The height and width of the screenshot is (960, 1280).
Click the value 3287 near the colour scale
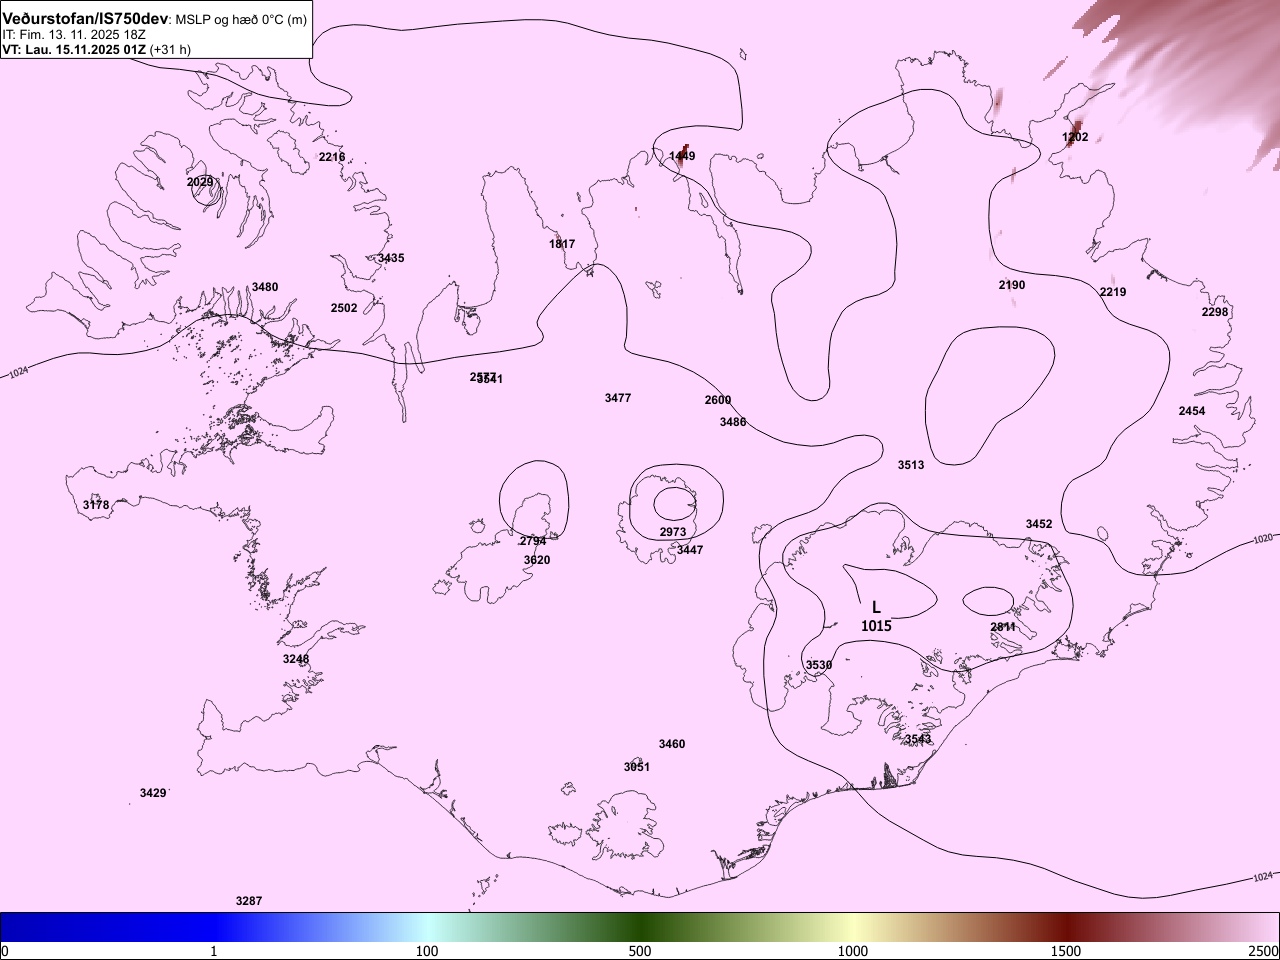[x=249, y=901]
